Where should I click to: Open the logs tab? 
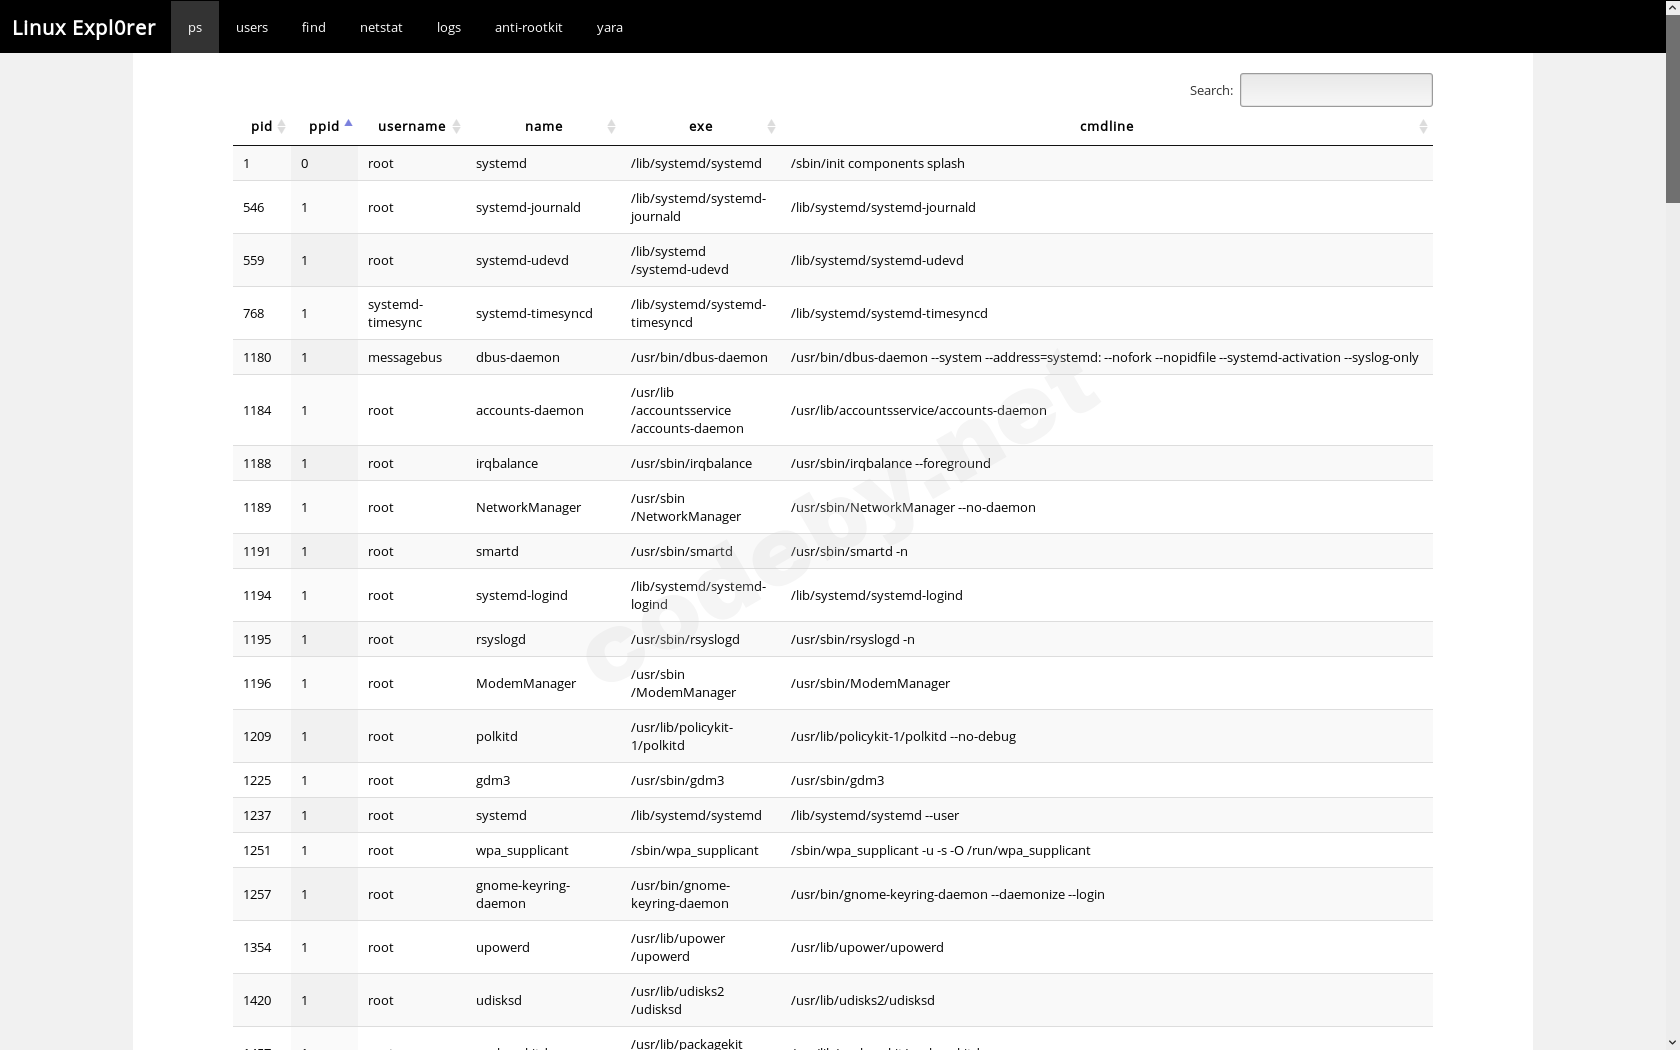pyautogui.click(x=449, y=27)
